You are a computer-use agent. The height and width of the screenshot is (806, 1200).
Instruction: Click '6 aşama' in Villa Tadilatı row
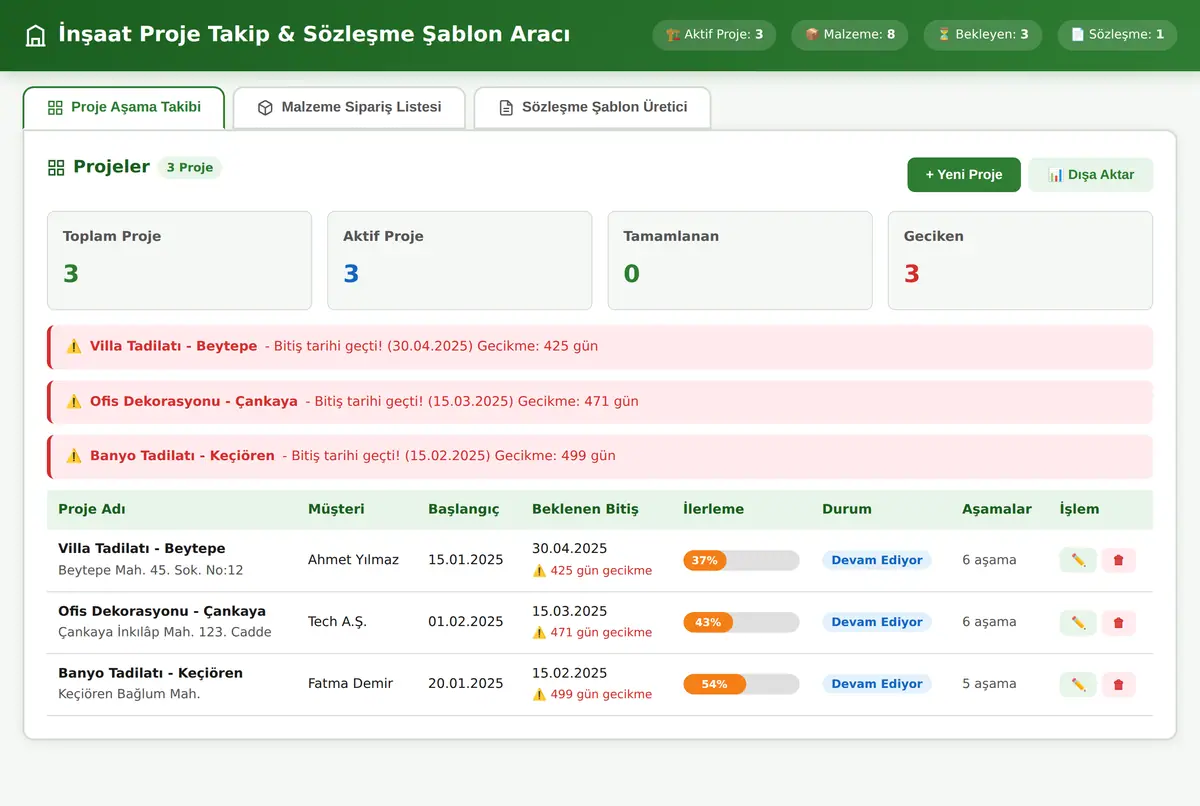click(x=989, y=560)
